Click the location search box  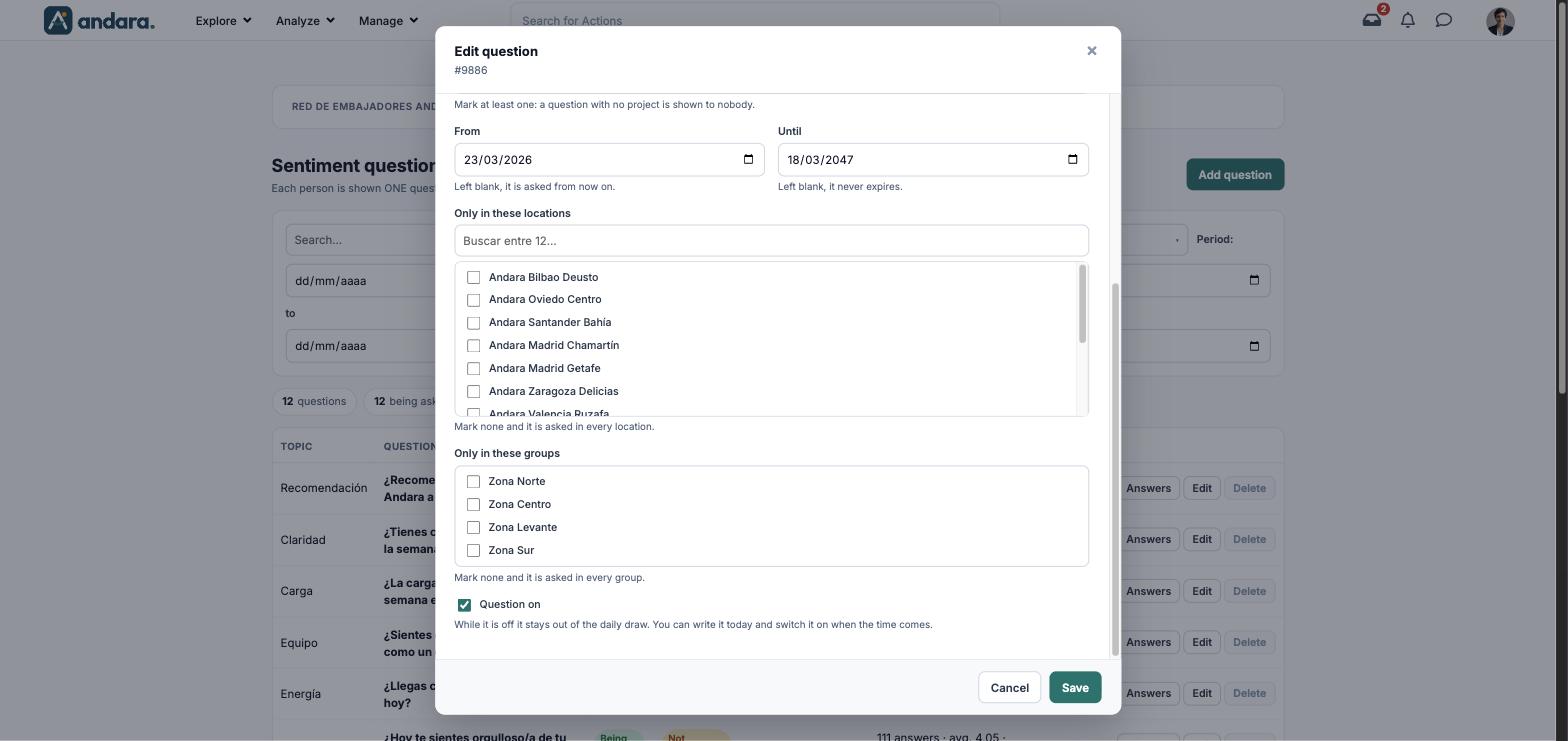click(x=771, y=241)
